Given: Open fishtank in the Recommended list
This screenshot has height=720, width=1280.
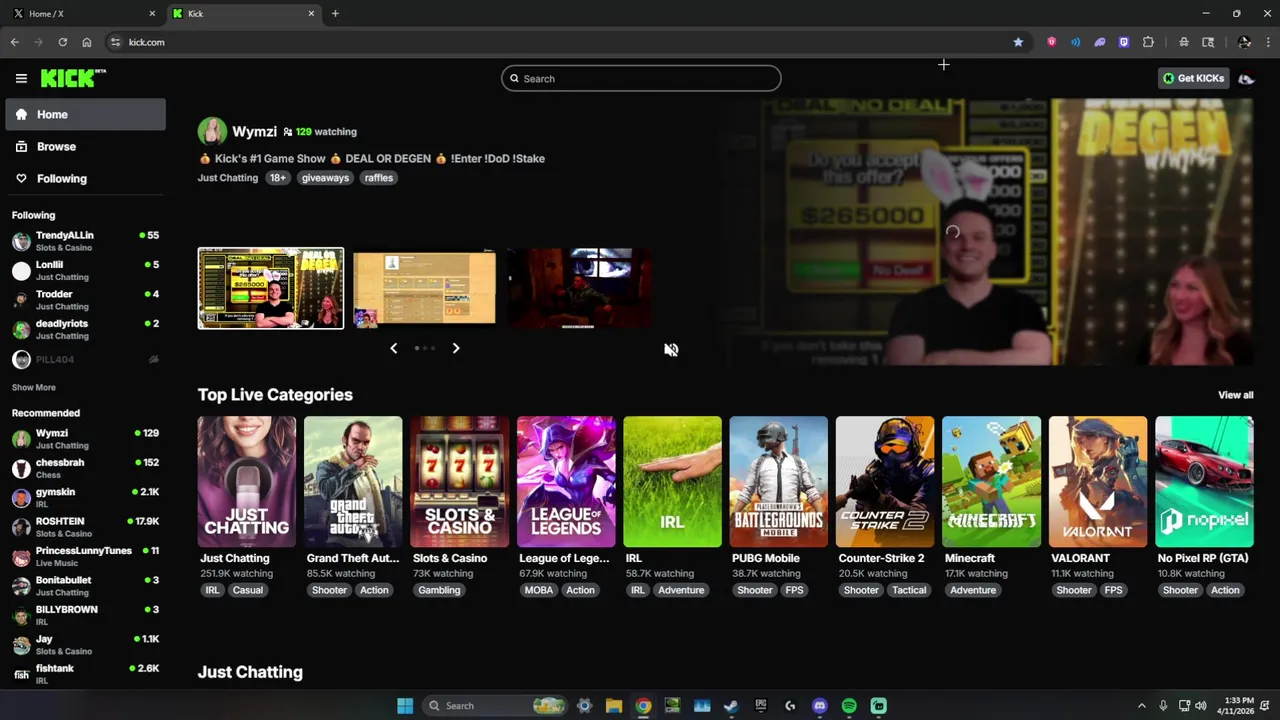Looking at the screenshot, I should [85, 673].
